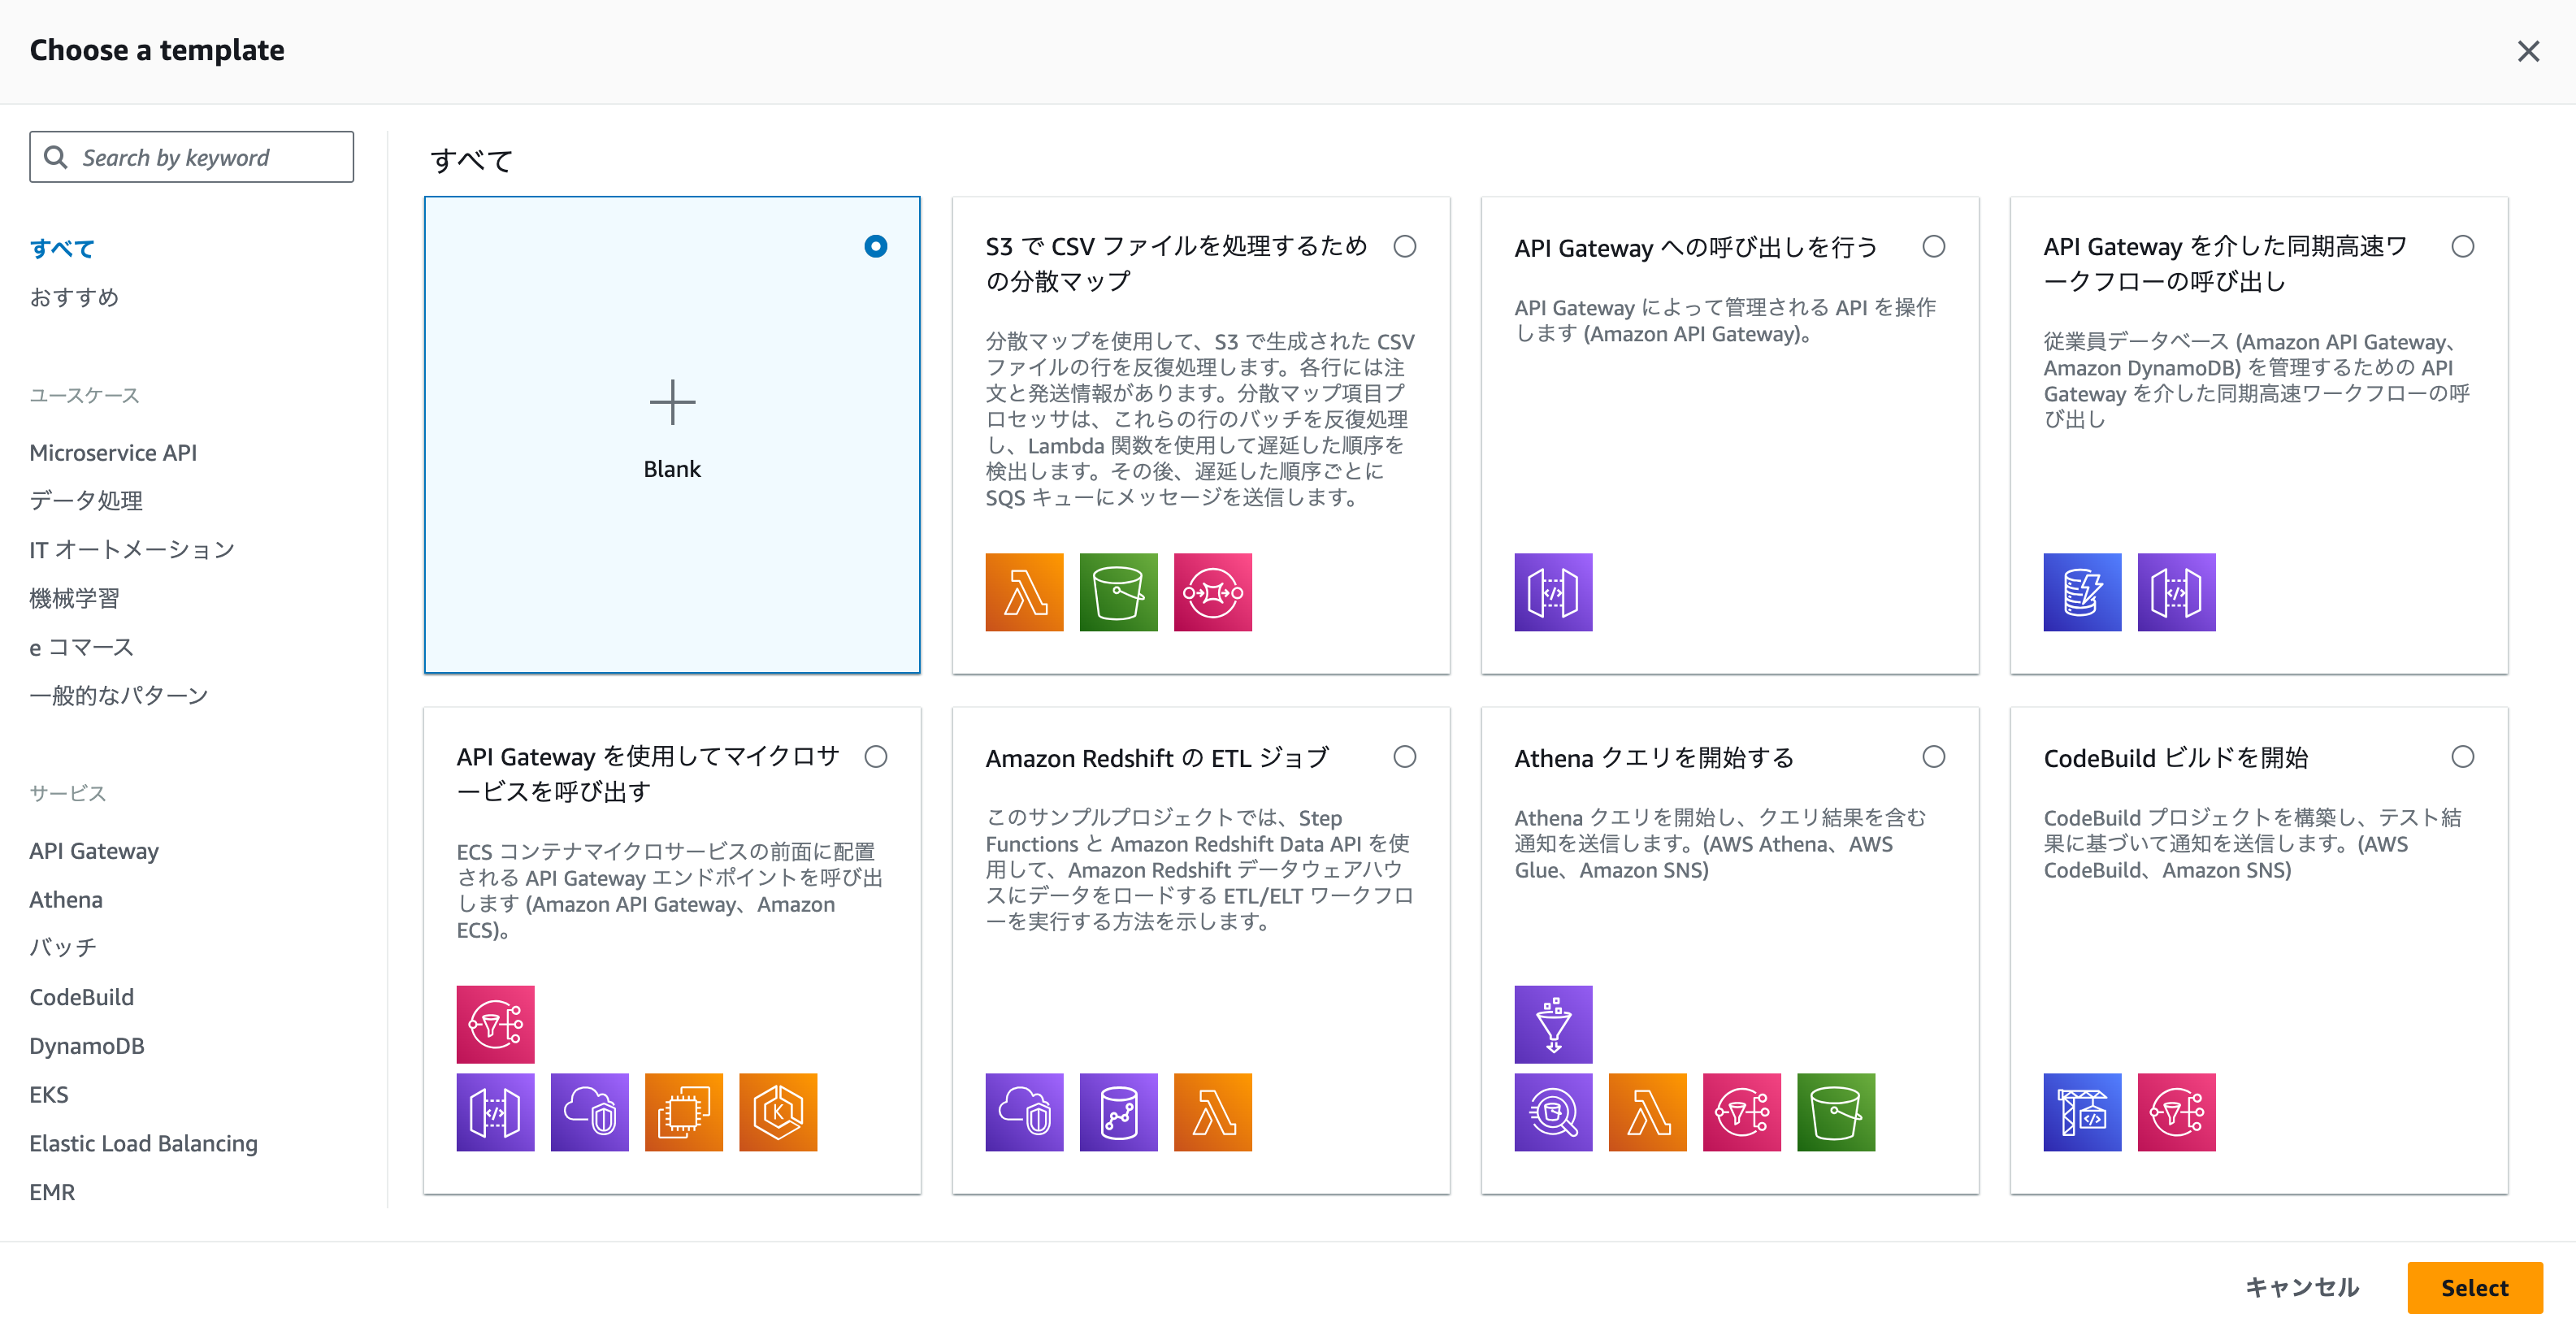Image resolution: width=2576 pixels, height=1331 pixels.
Task: Click the EKS icon in microservice card
Action: pyautogui.click(x=778, y=1112)
